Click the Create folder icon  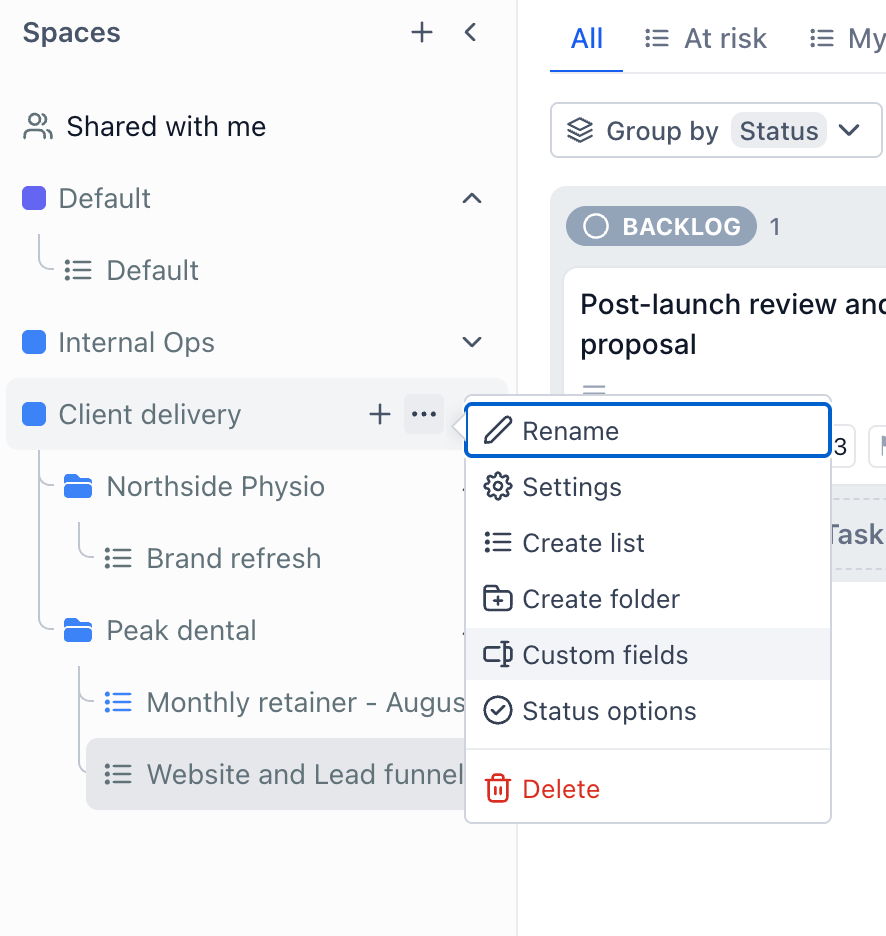coord(497,599)
